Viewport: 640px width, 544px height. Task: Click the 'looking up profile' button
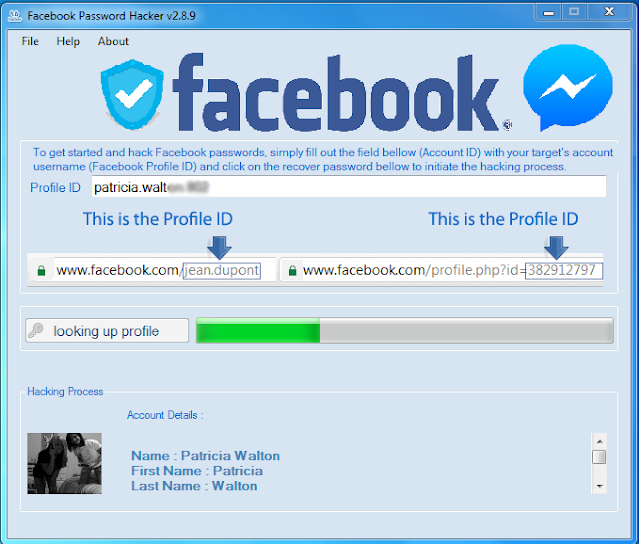(x=107, y=331)
